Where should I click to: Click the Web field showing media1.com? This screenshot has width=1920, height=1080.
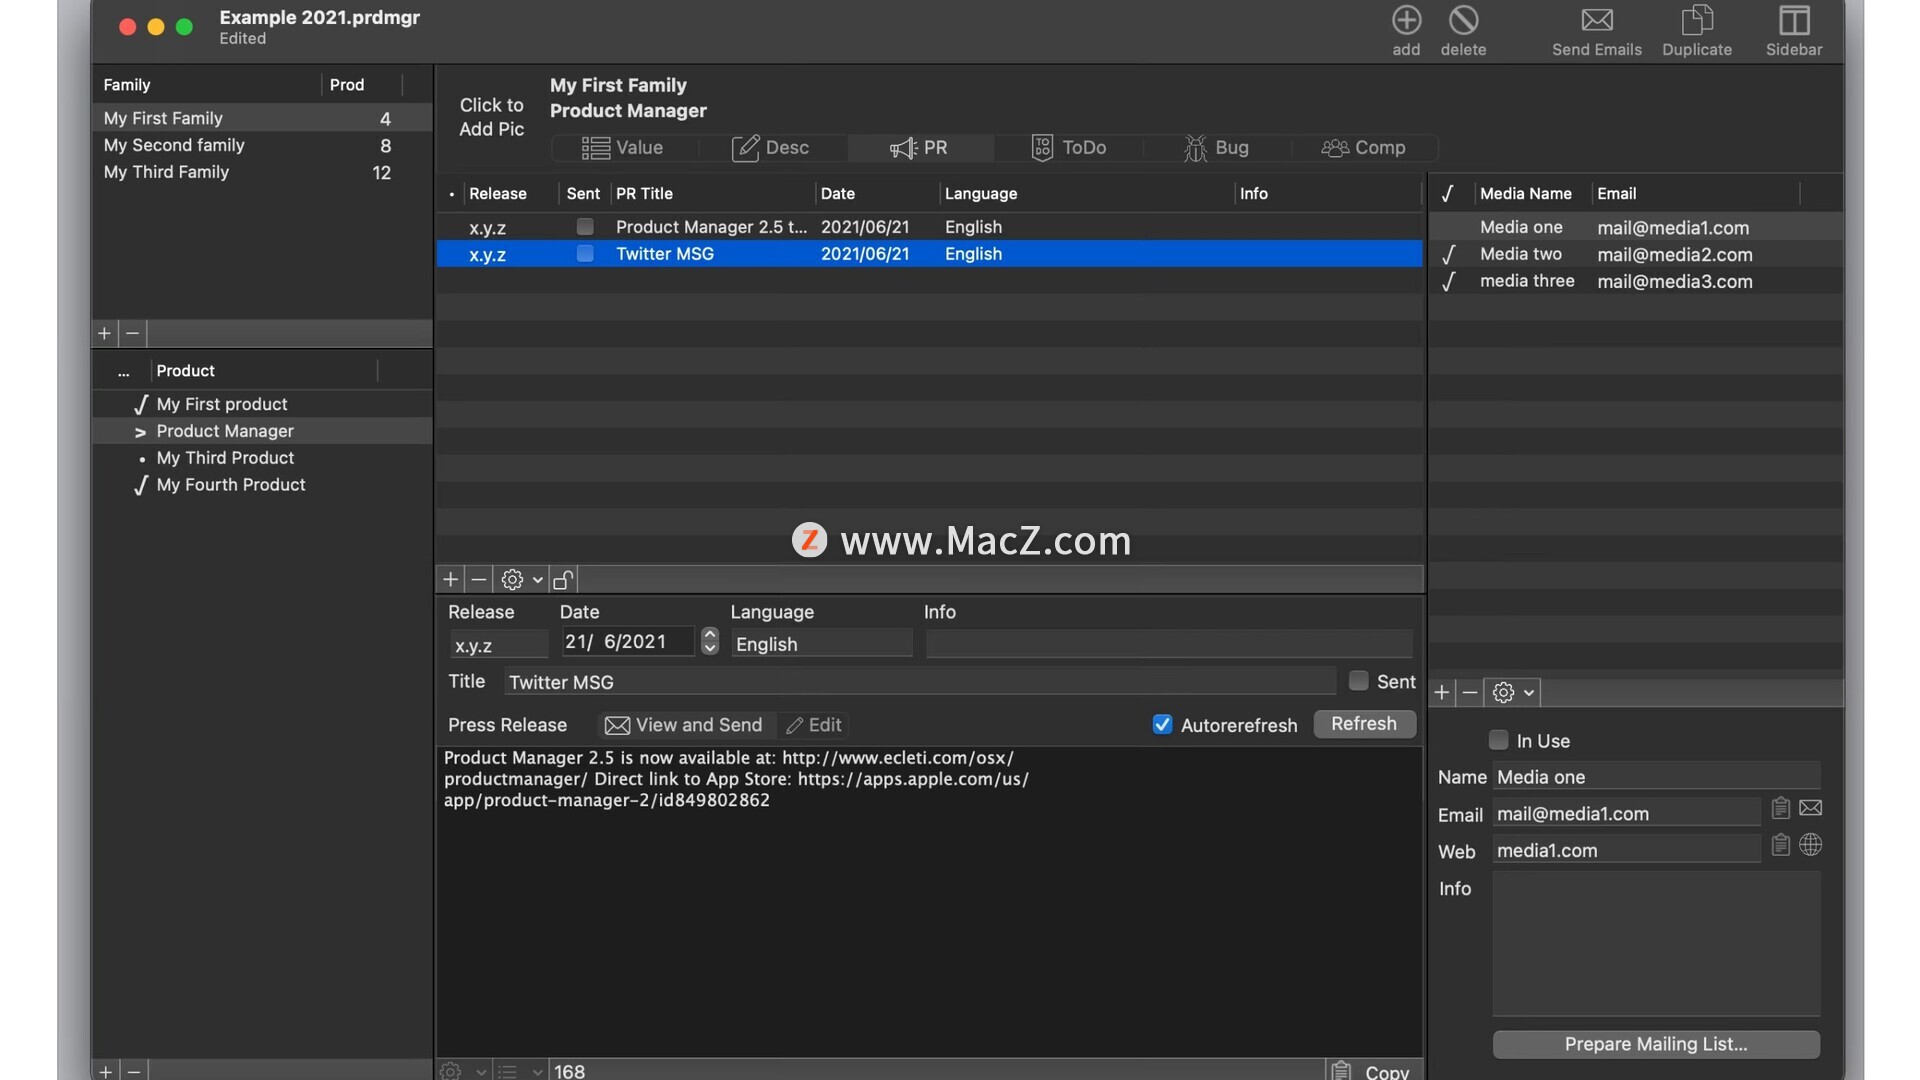[1626, 850]
